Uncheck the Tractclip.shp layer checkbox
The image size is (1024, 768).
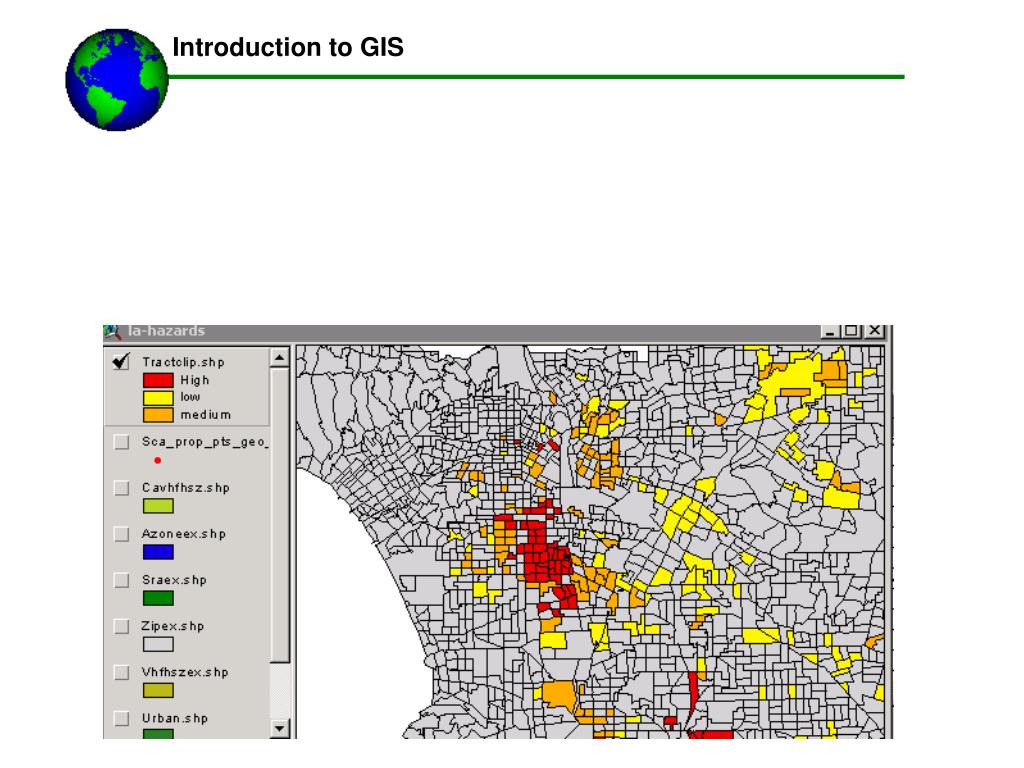121,362
